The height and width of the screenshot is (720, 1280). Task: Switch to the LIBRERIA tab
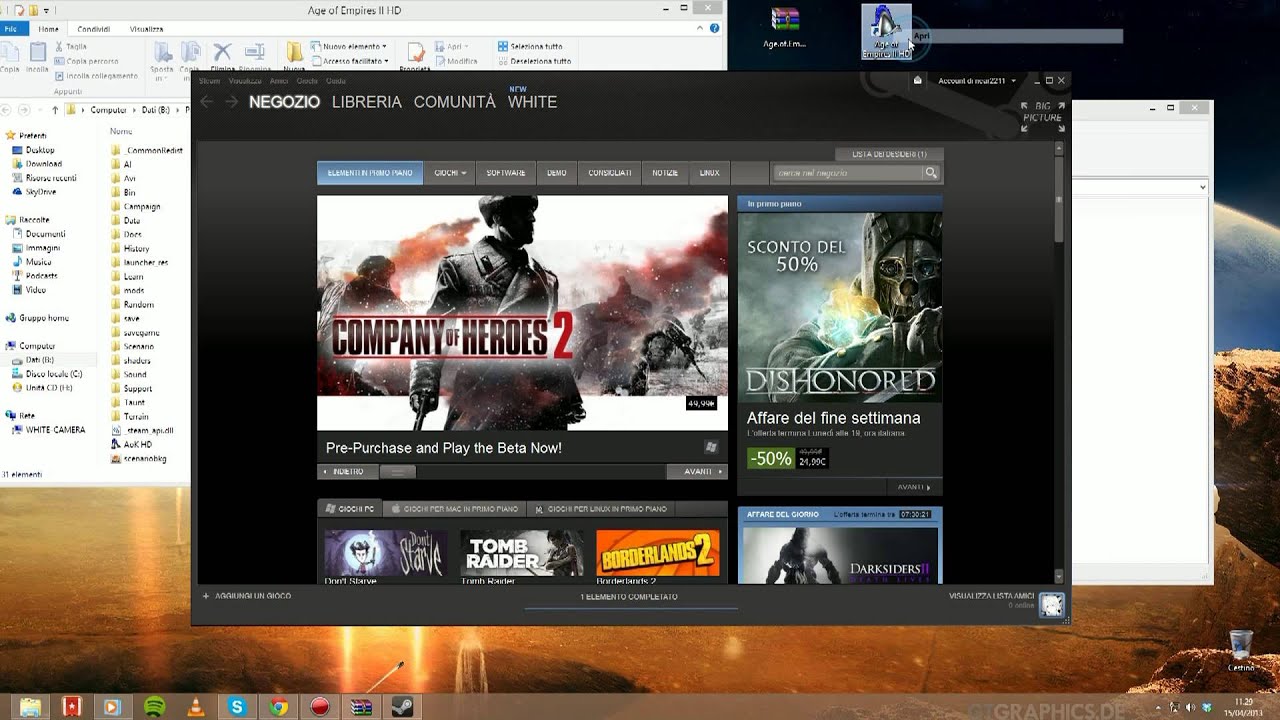(x=367, y=102)
